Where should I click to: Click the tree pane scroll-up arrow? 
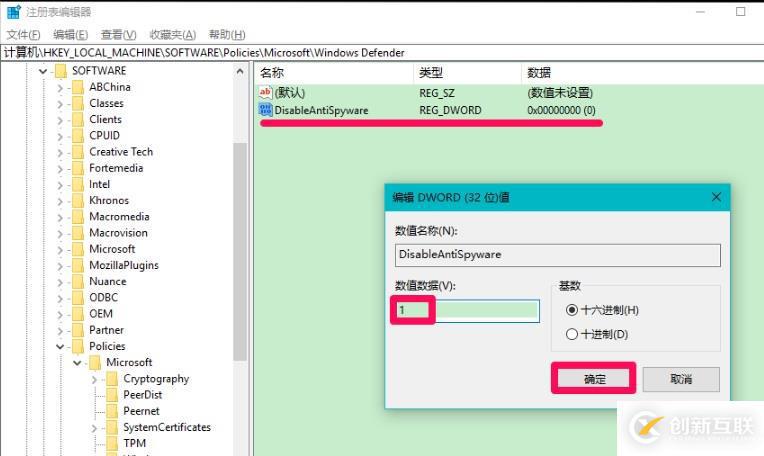pyautogui.click(x=240, y=72)
